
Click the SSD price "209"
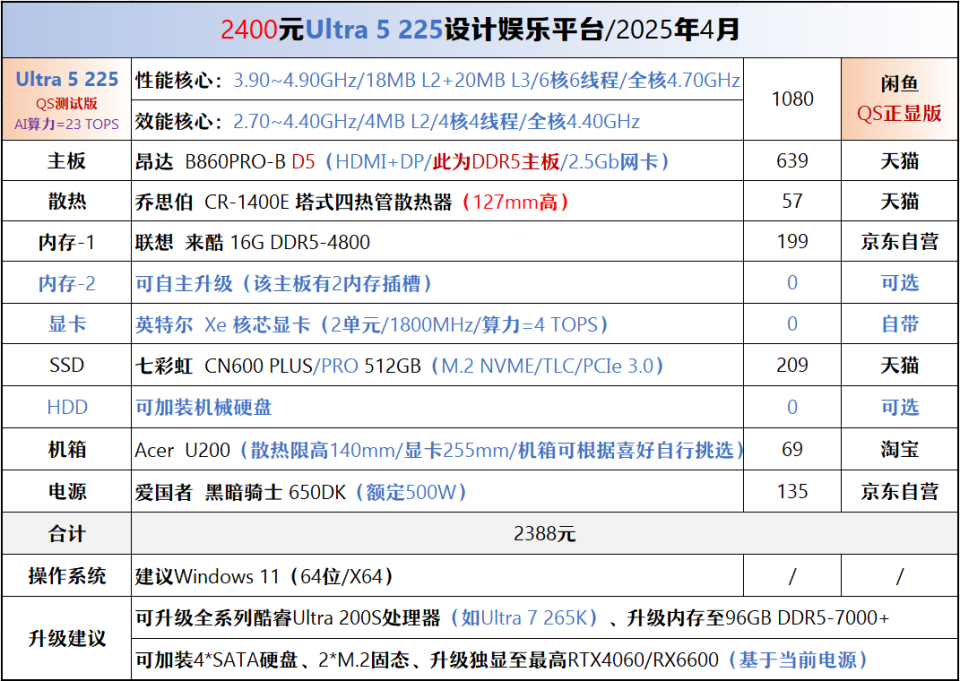click(x=792, y=365)
